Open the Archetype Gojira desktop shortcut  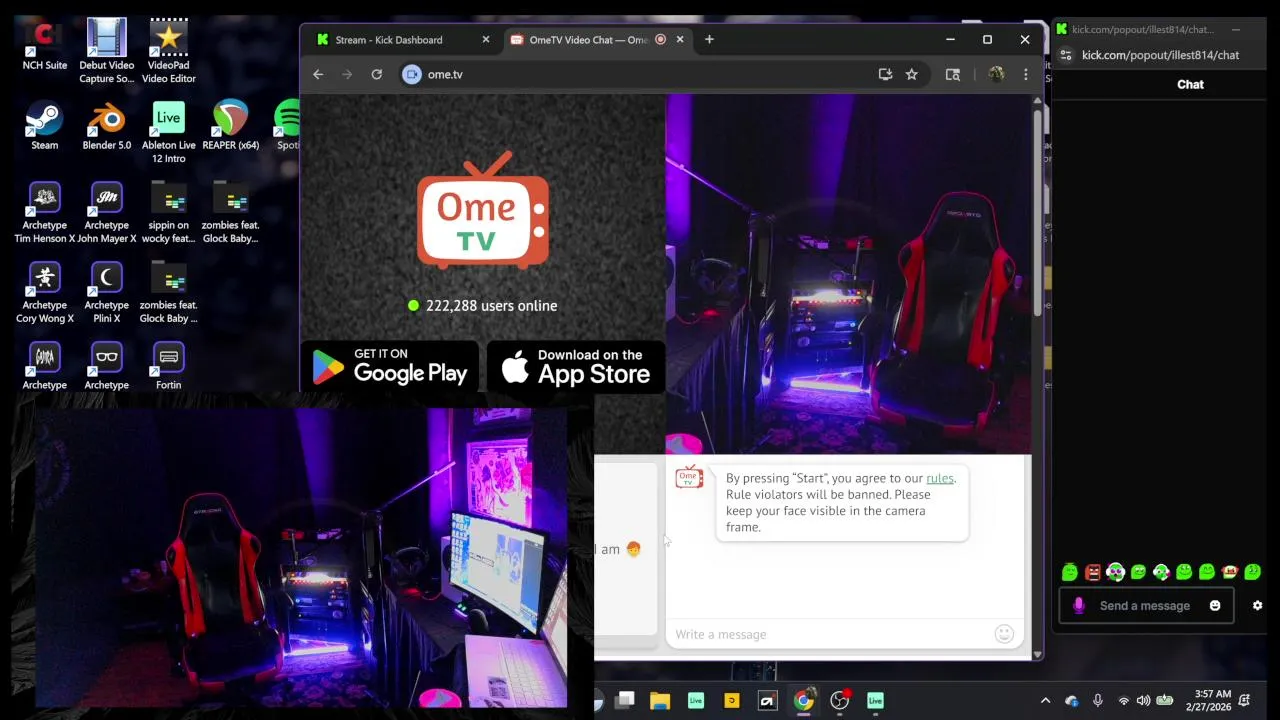(x=45, y=366)
